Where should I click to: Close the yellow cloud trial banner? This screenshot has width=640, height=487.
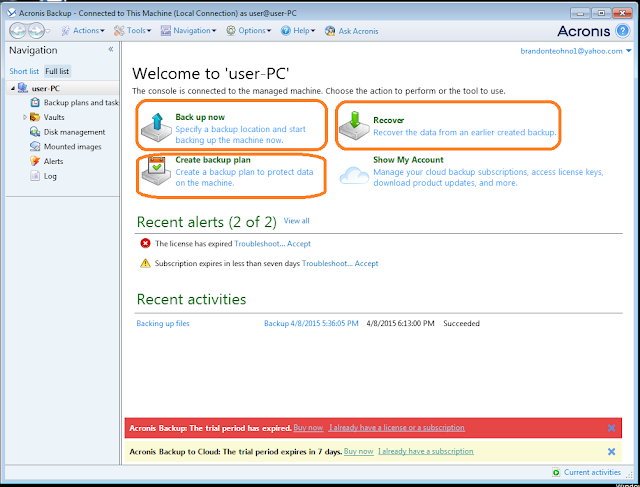(x=611, y=451)
